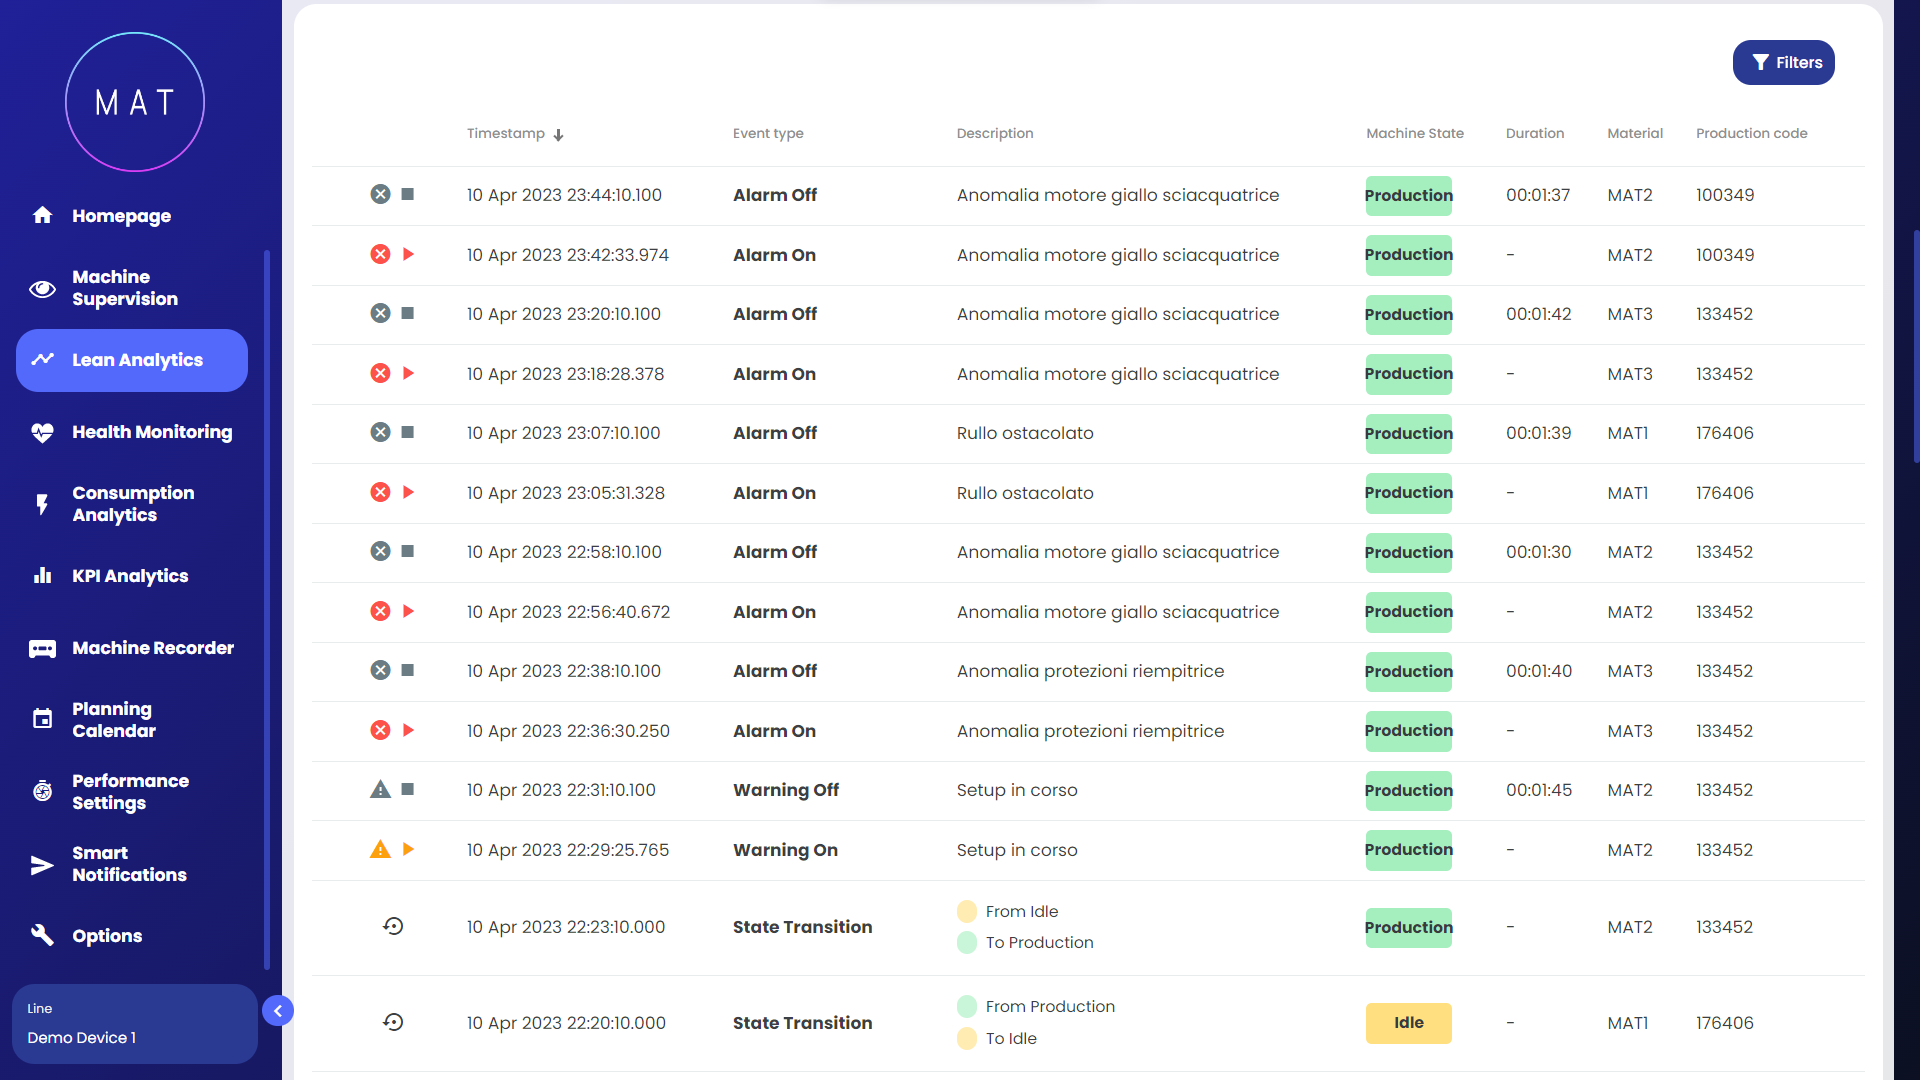Click the Homepage house icon
1920x1080 pixels.
(x=42, y=215)
